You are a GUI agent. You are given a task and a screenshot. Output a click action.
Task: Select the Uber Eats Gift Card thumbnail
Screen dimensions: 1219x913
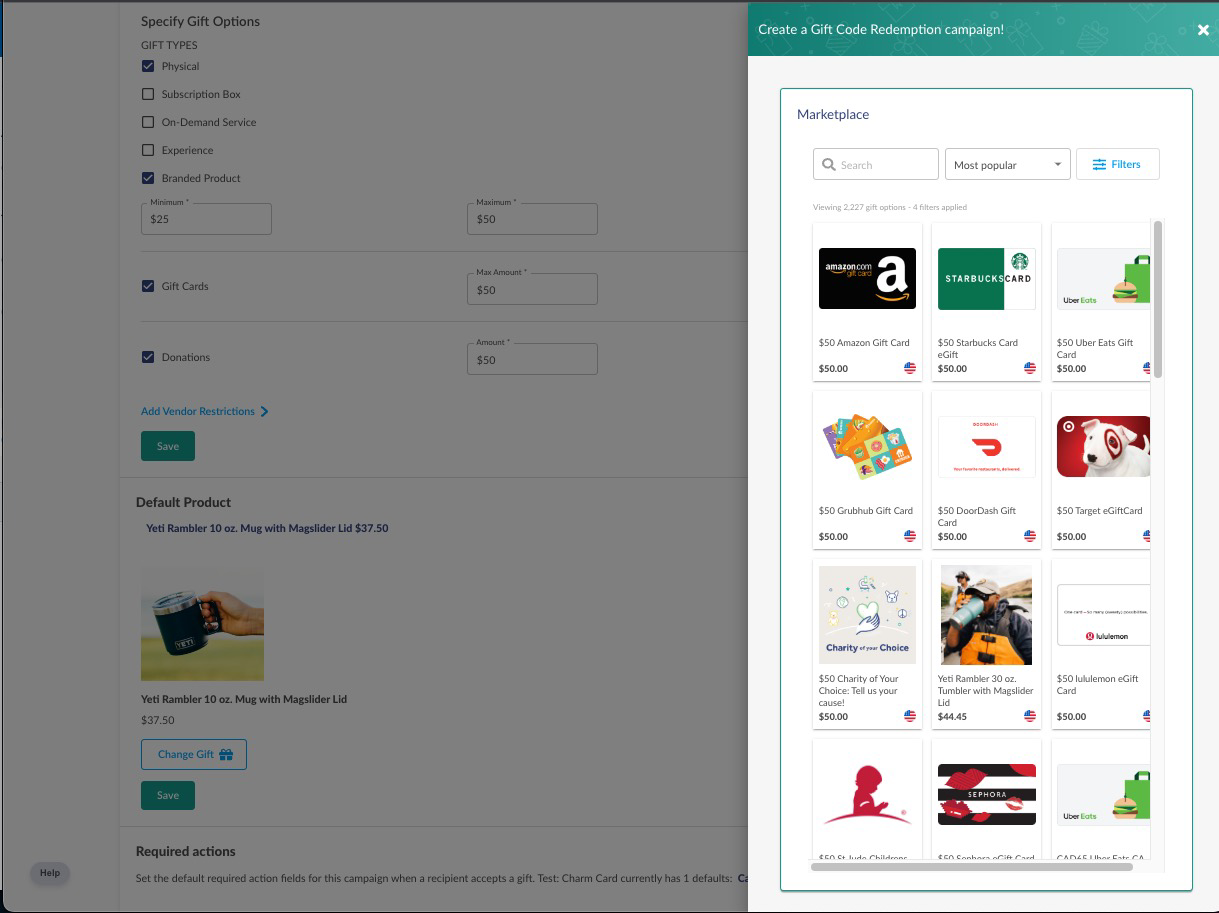[1104, 278]
